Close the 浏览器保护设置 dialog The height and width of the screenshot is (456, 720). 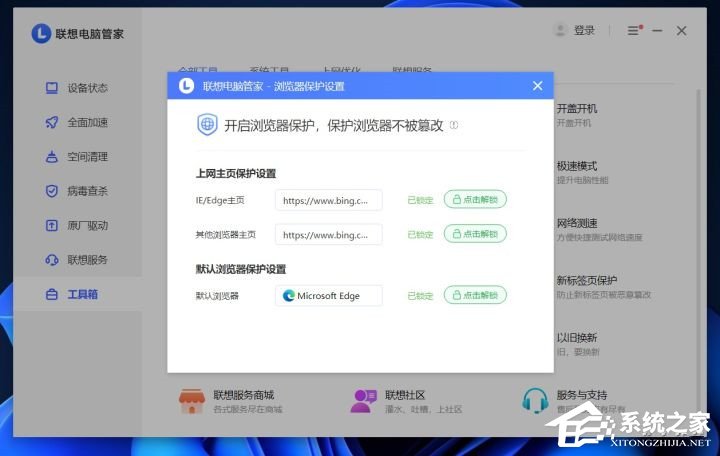click(x=537, y=86)
